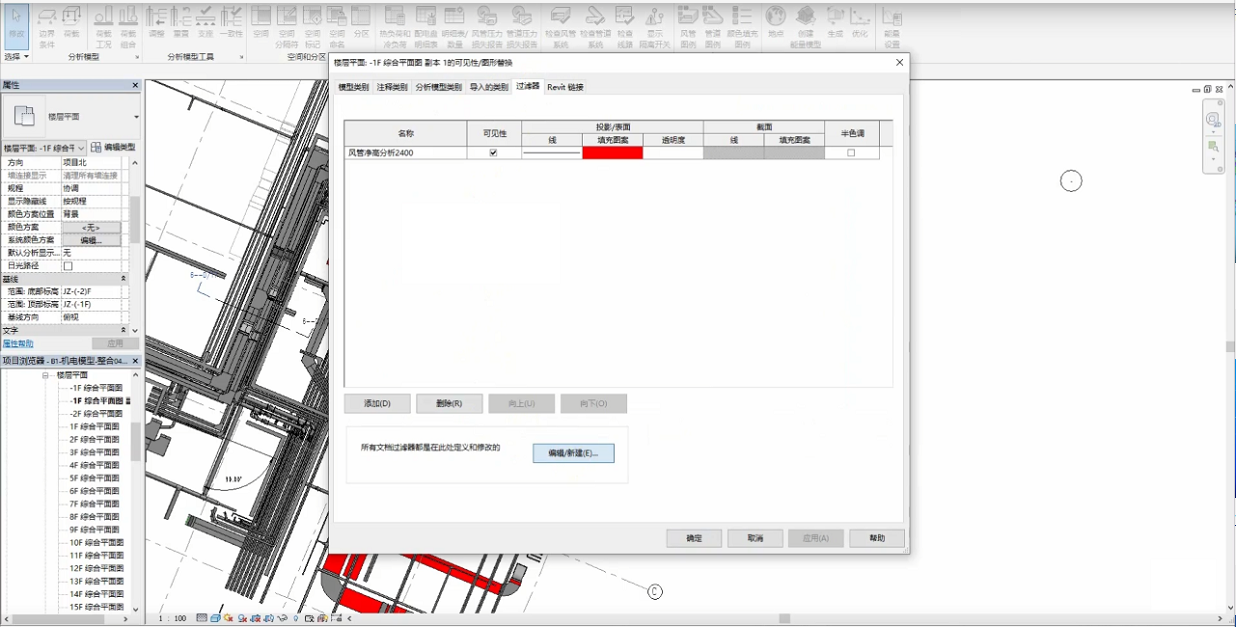Click the 帮助 help button
This screenshot has width=1236, height=627.
pos(877,538)
